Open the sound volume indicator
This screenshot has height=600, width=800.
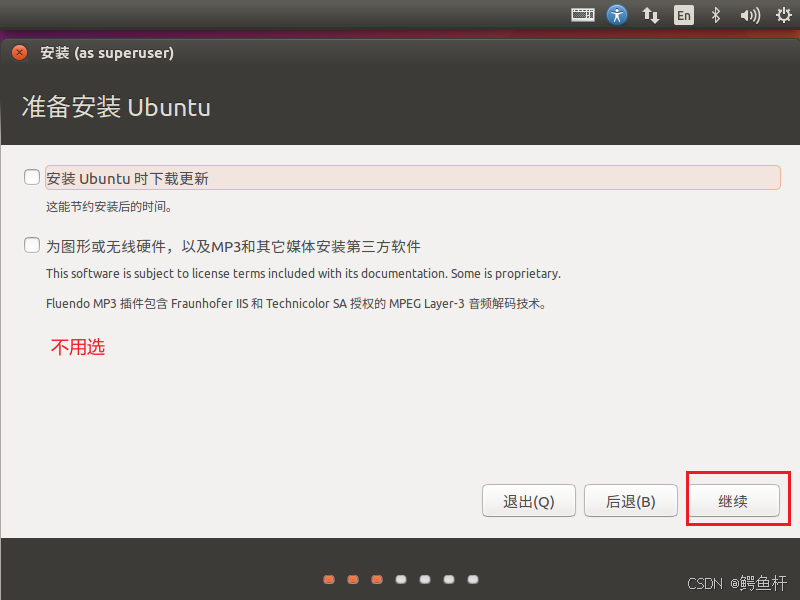pyautogui.click(x=750, y=15)
